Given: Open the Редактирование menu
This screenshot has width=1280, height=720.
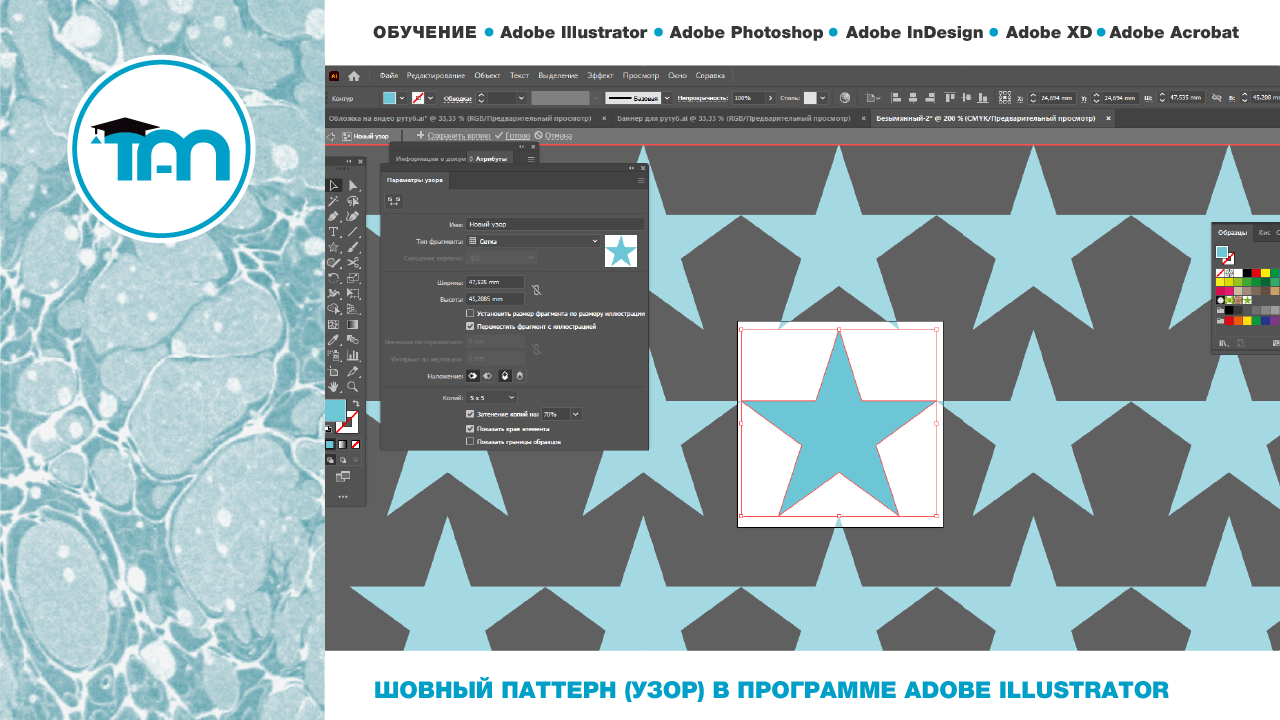Looking at the screenshot, I should click(x=436, y=76).
